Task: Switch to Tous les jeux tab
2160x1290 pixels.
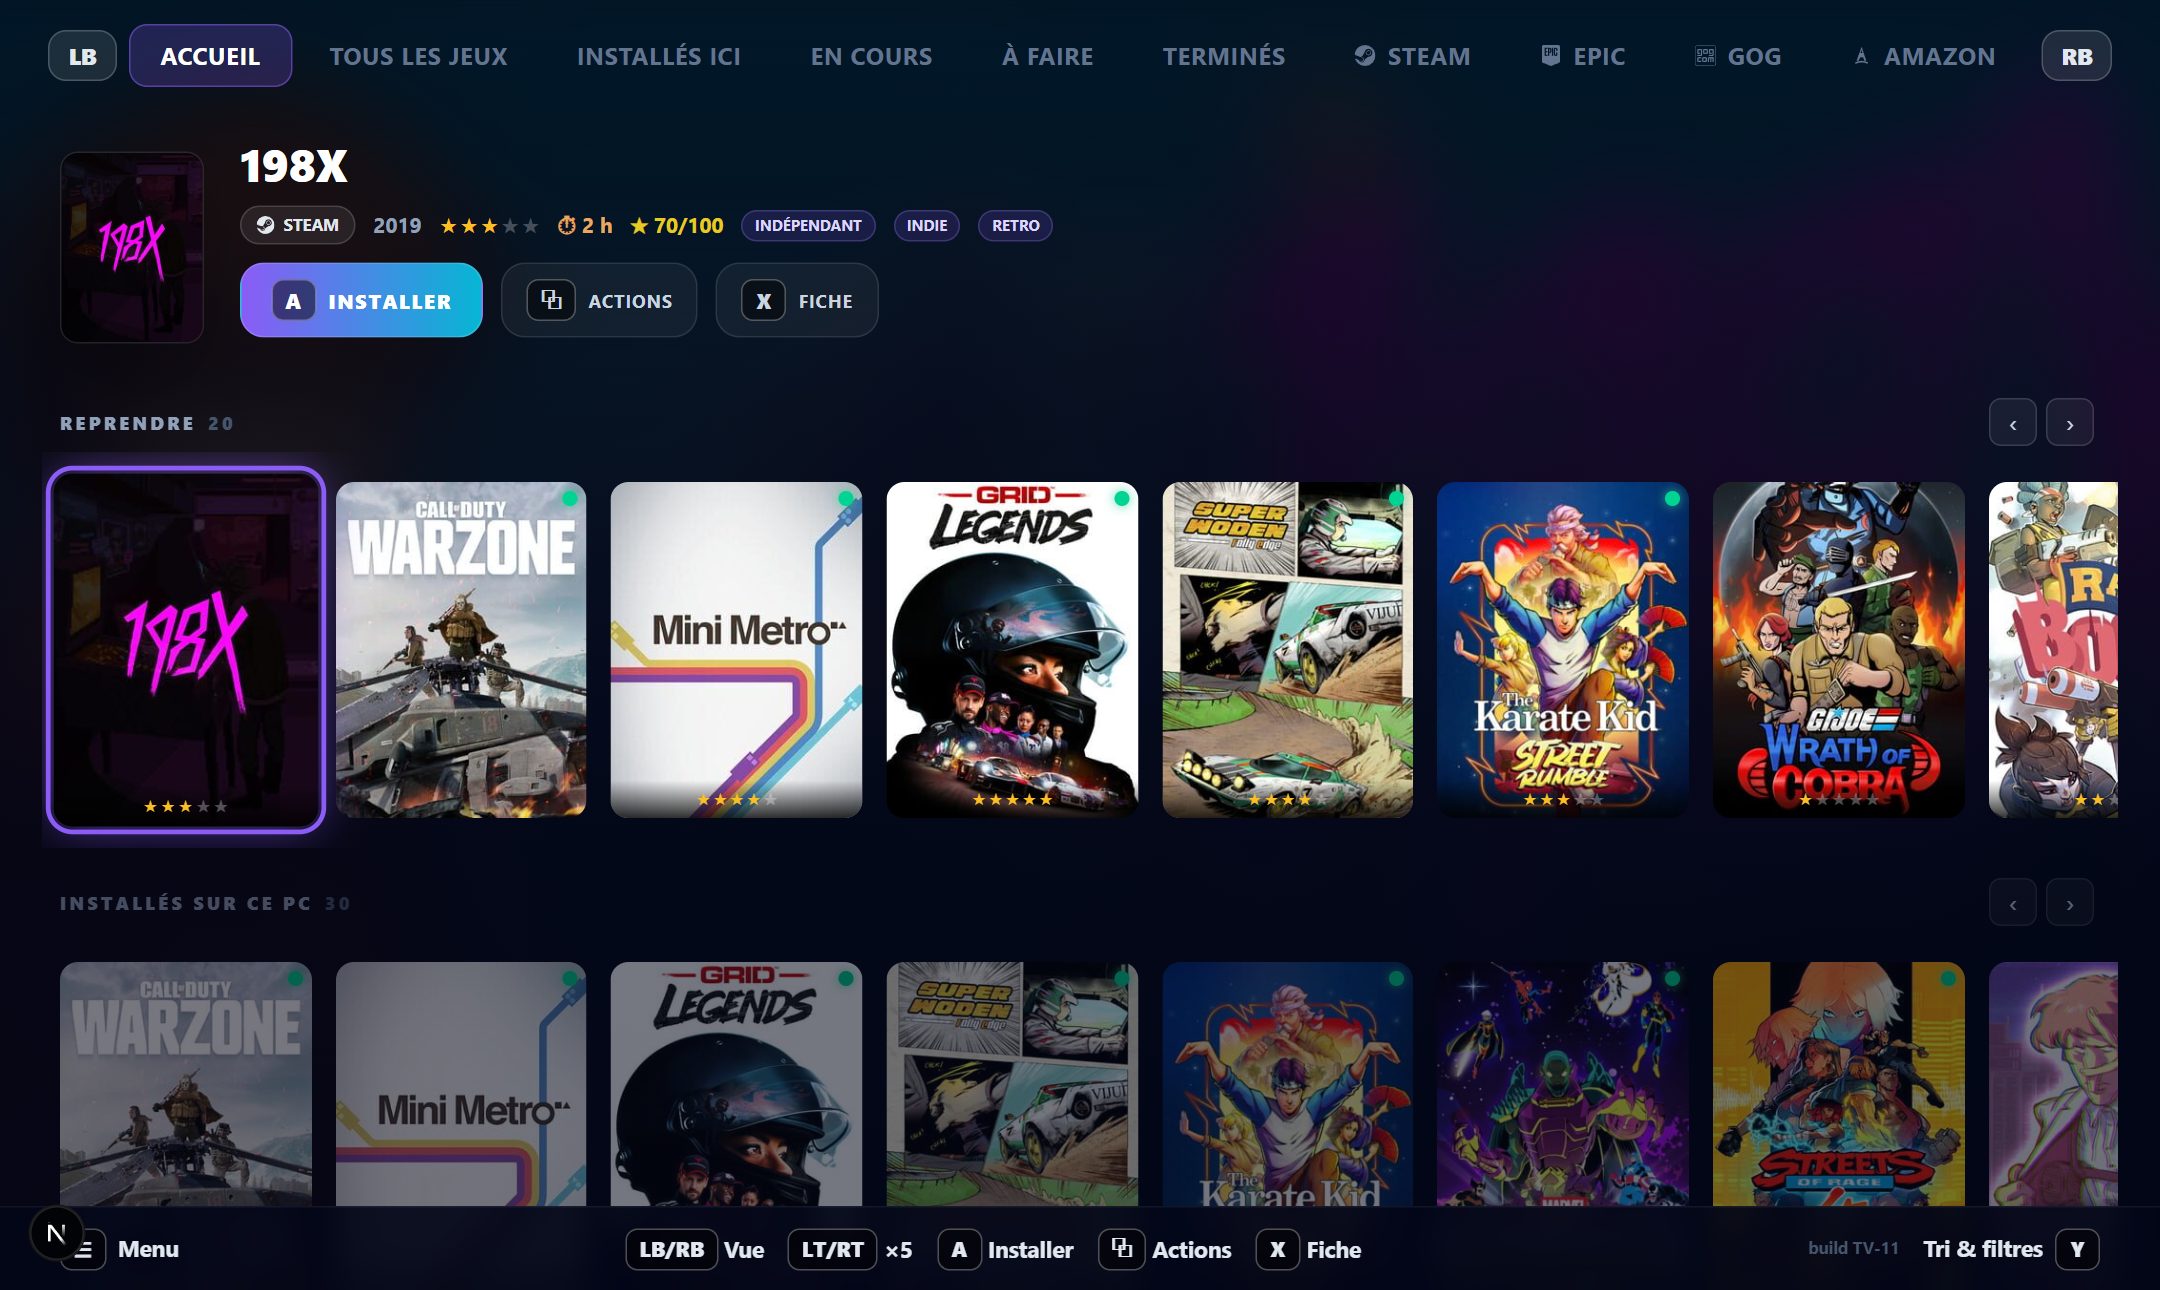Action: [418, 56]
